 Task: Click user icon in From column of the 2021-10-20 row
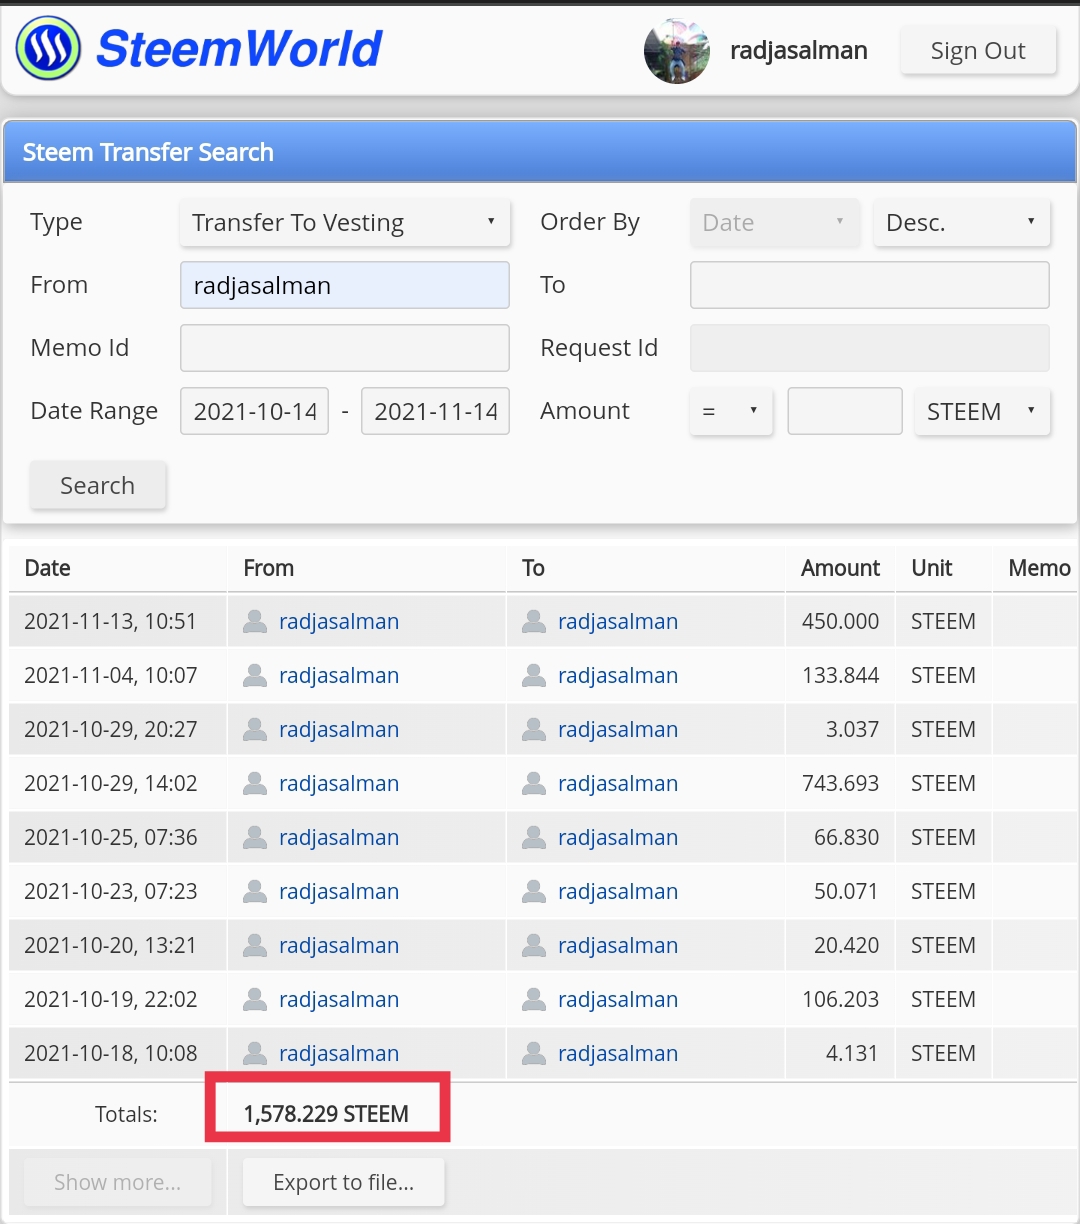[x=255, y=945]
